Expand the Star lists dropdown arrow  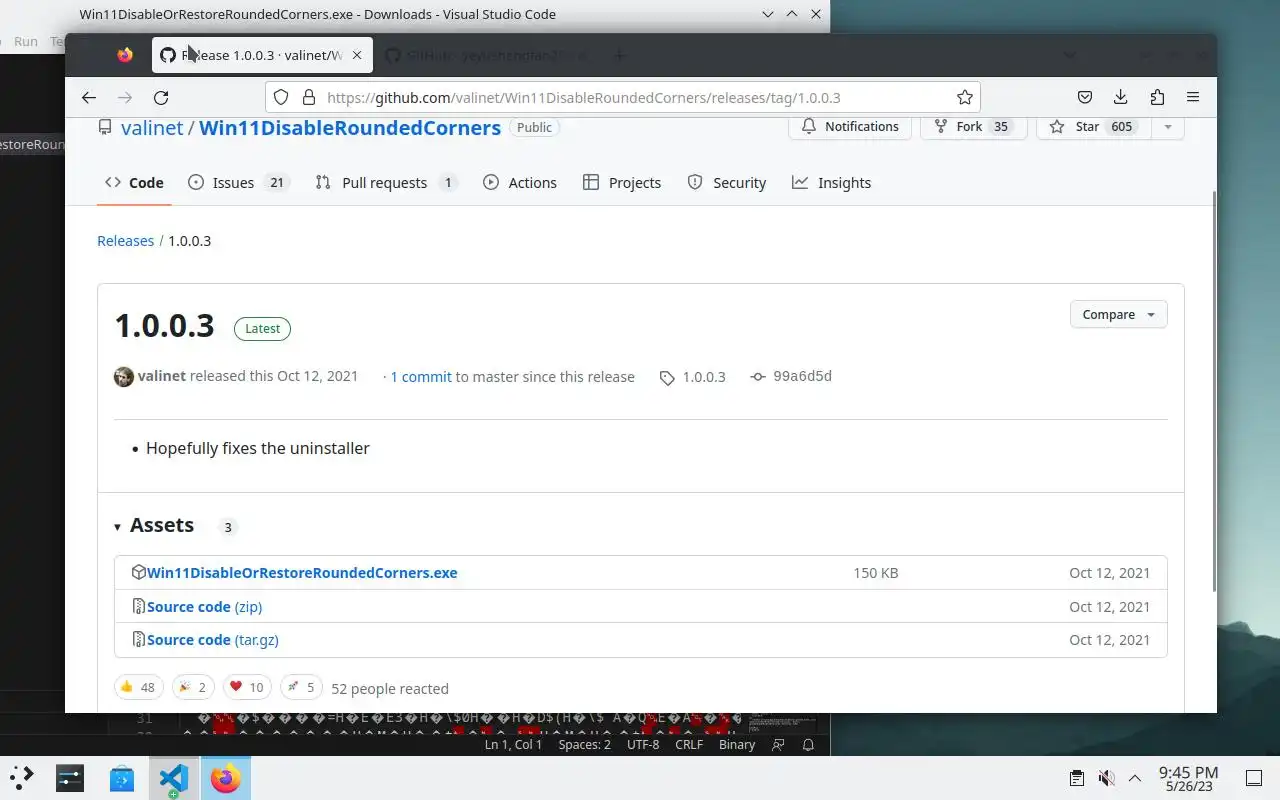pyautogui.click(x=1167, y=127)
